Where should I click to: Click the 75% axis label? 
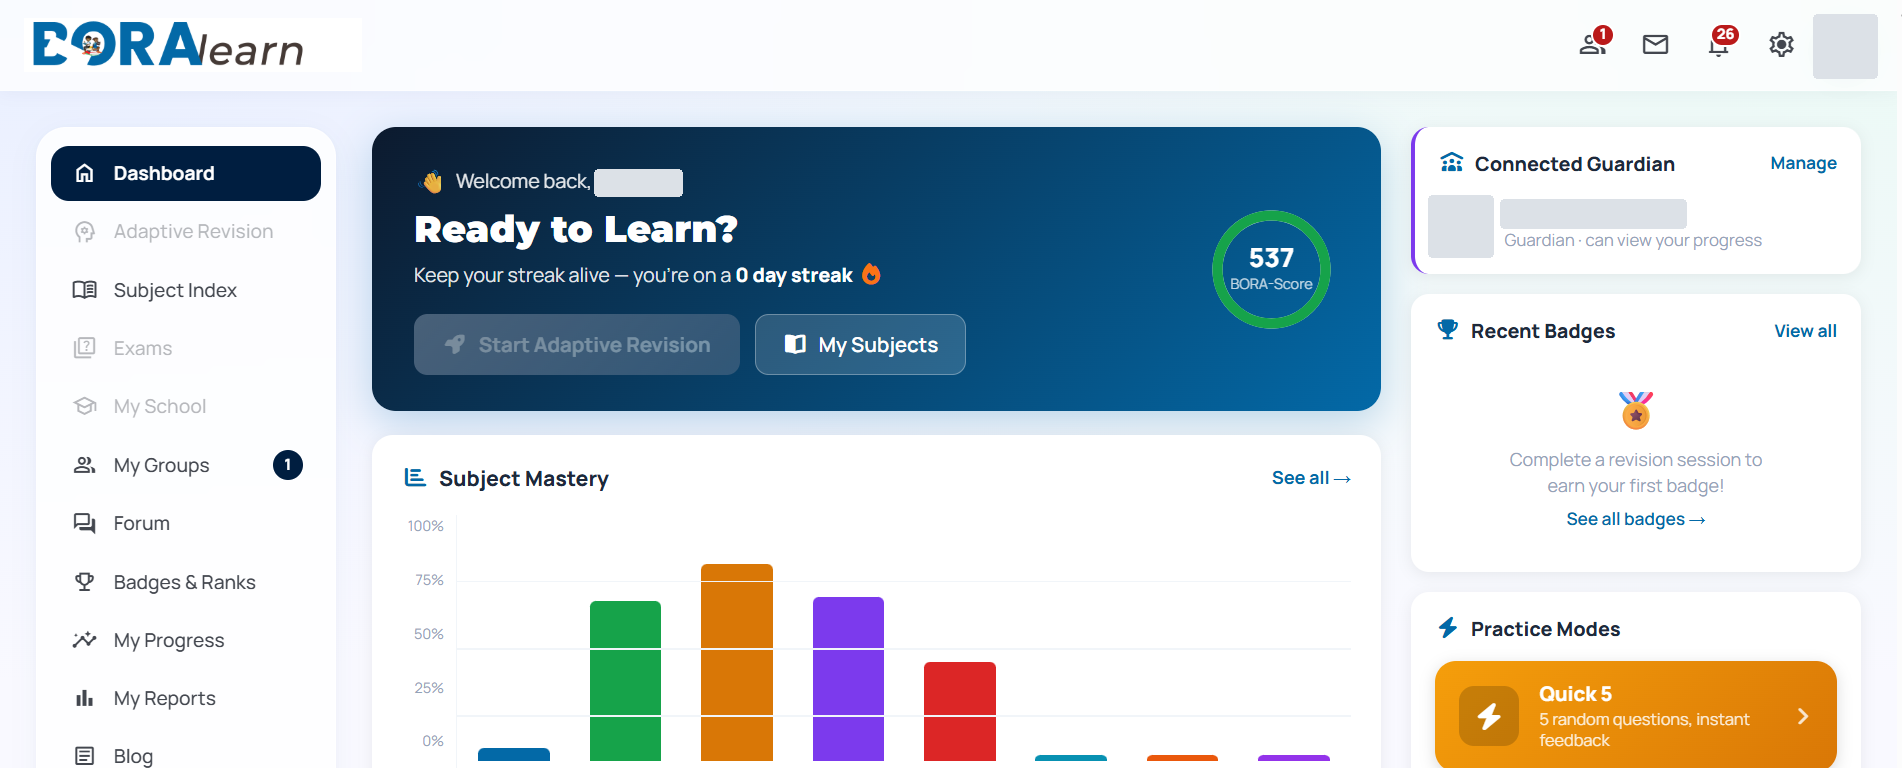point(429,580)
